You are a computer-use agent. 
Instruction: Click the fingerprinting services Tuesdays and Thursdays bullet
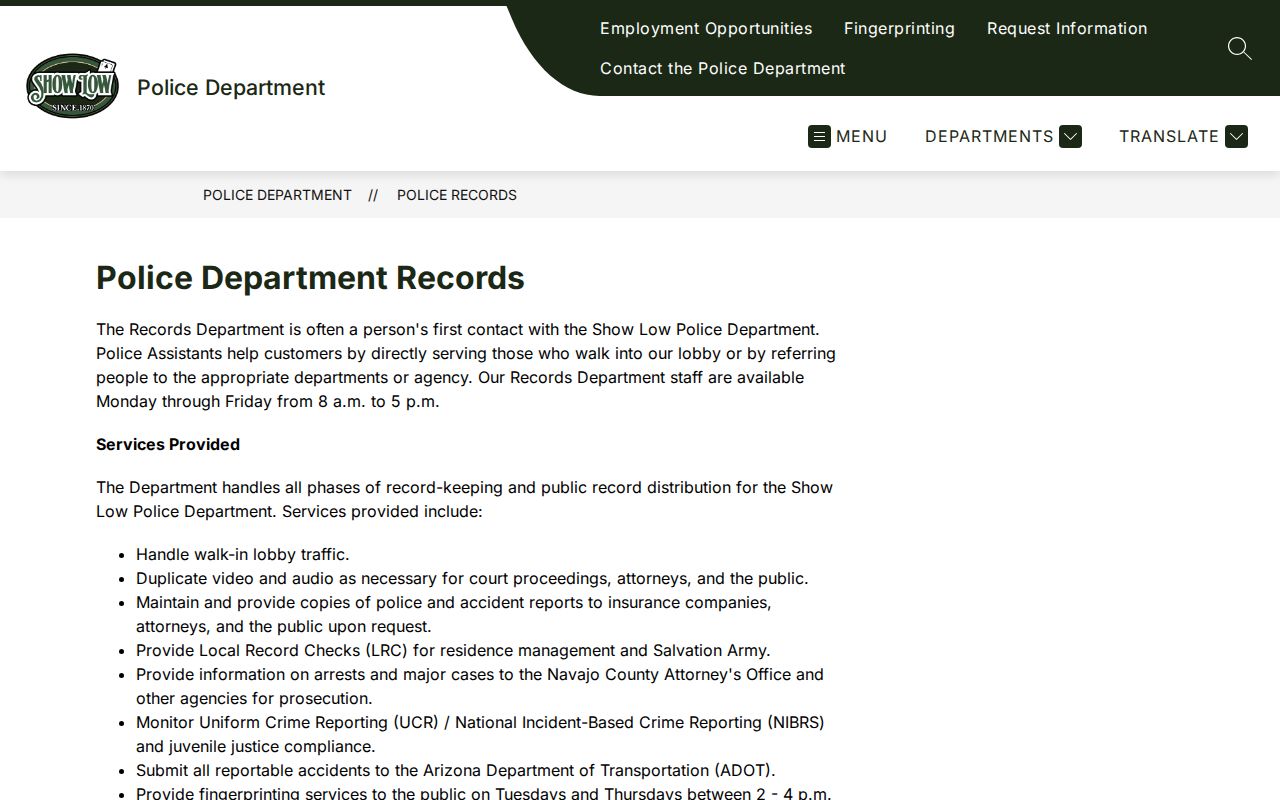coord(484,793)
